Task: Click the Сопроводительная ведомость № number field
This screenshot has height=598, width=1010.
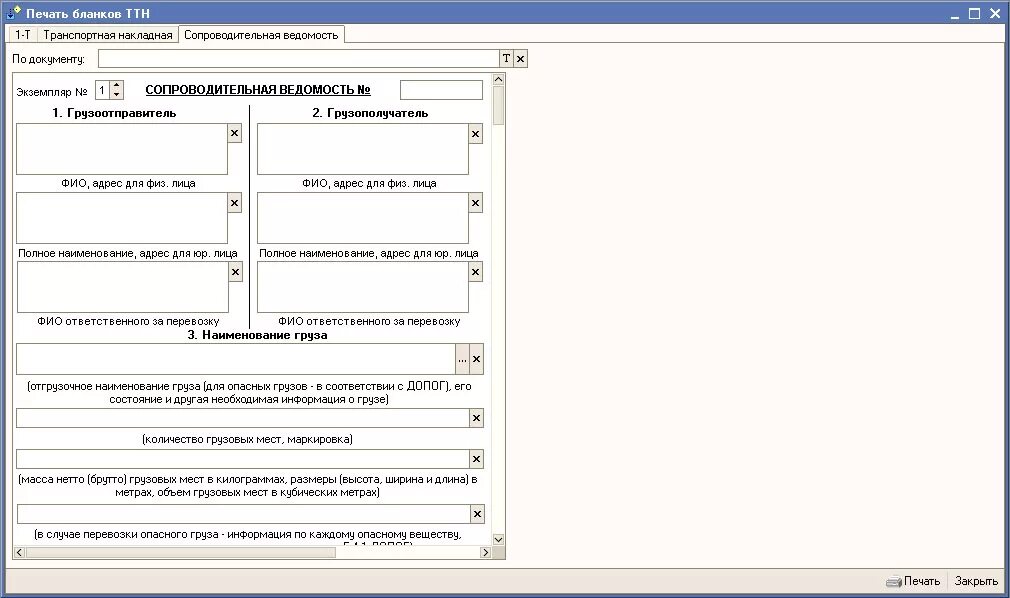Action: tap(441, 90)
